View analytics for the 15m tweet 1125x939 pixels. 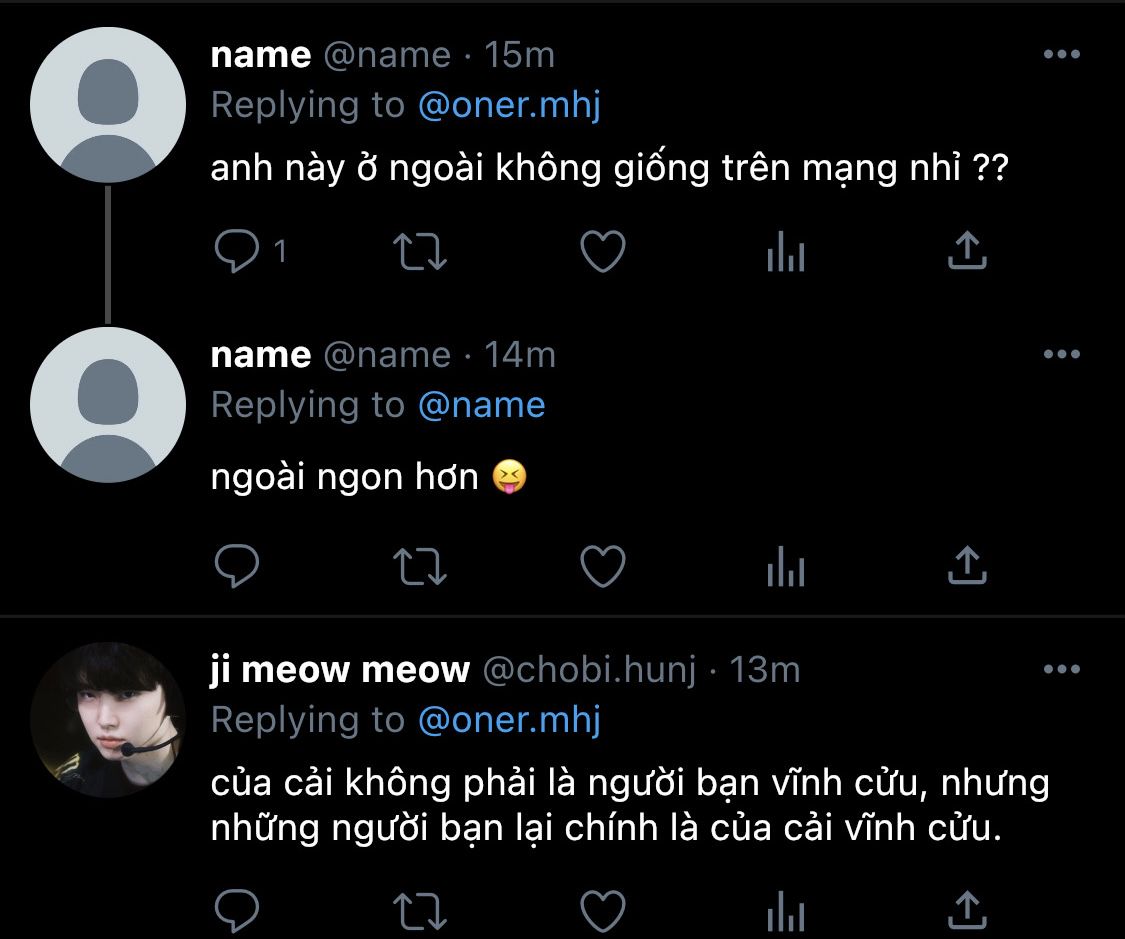click(x=785, y=255)
